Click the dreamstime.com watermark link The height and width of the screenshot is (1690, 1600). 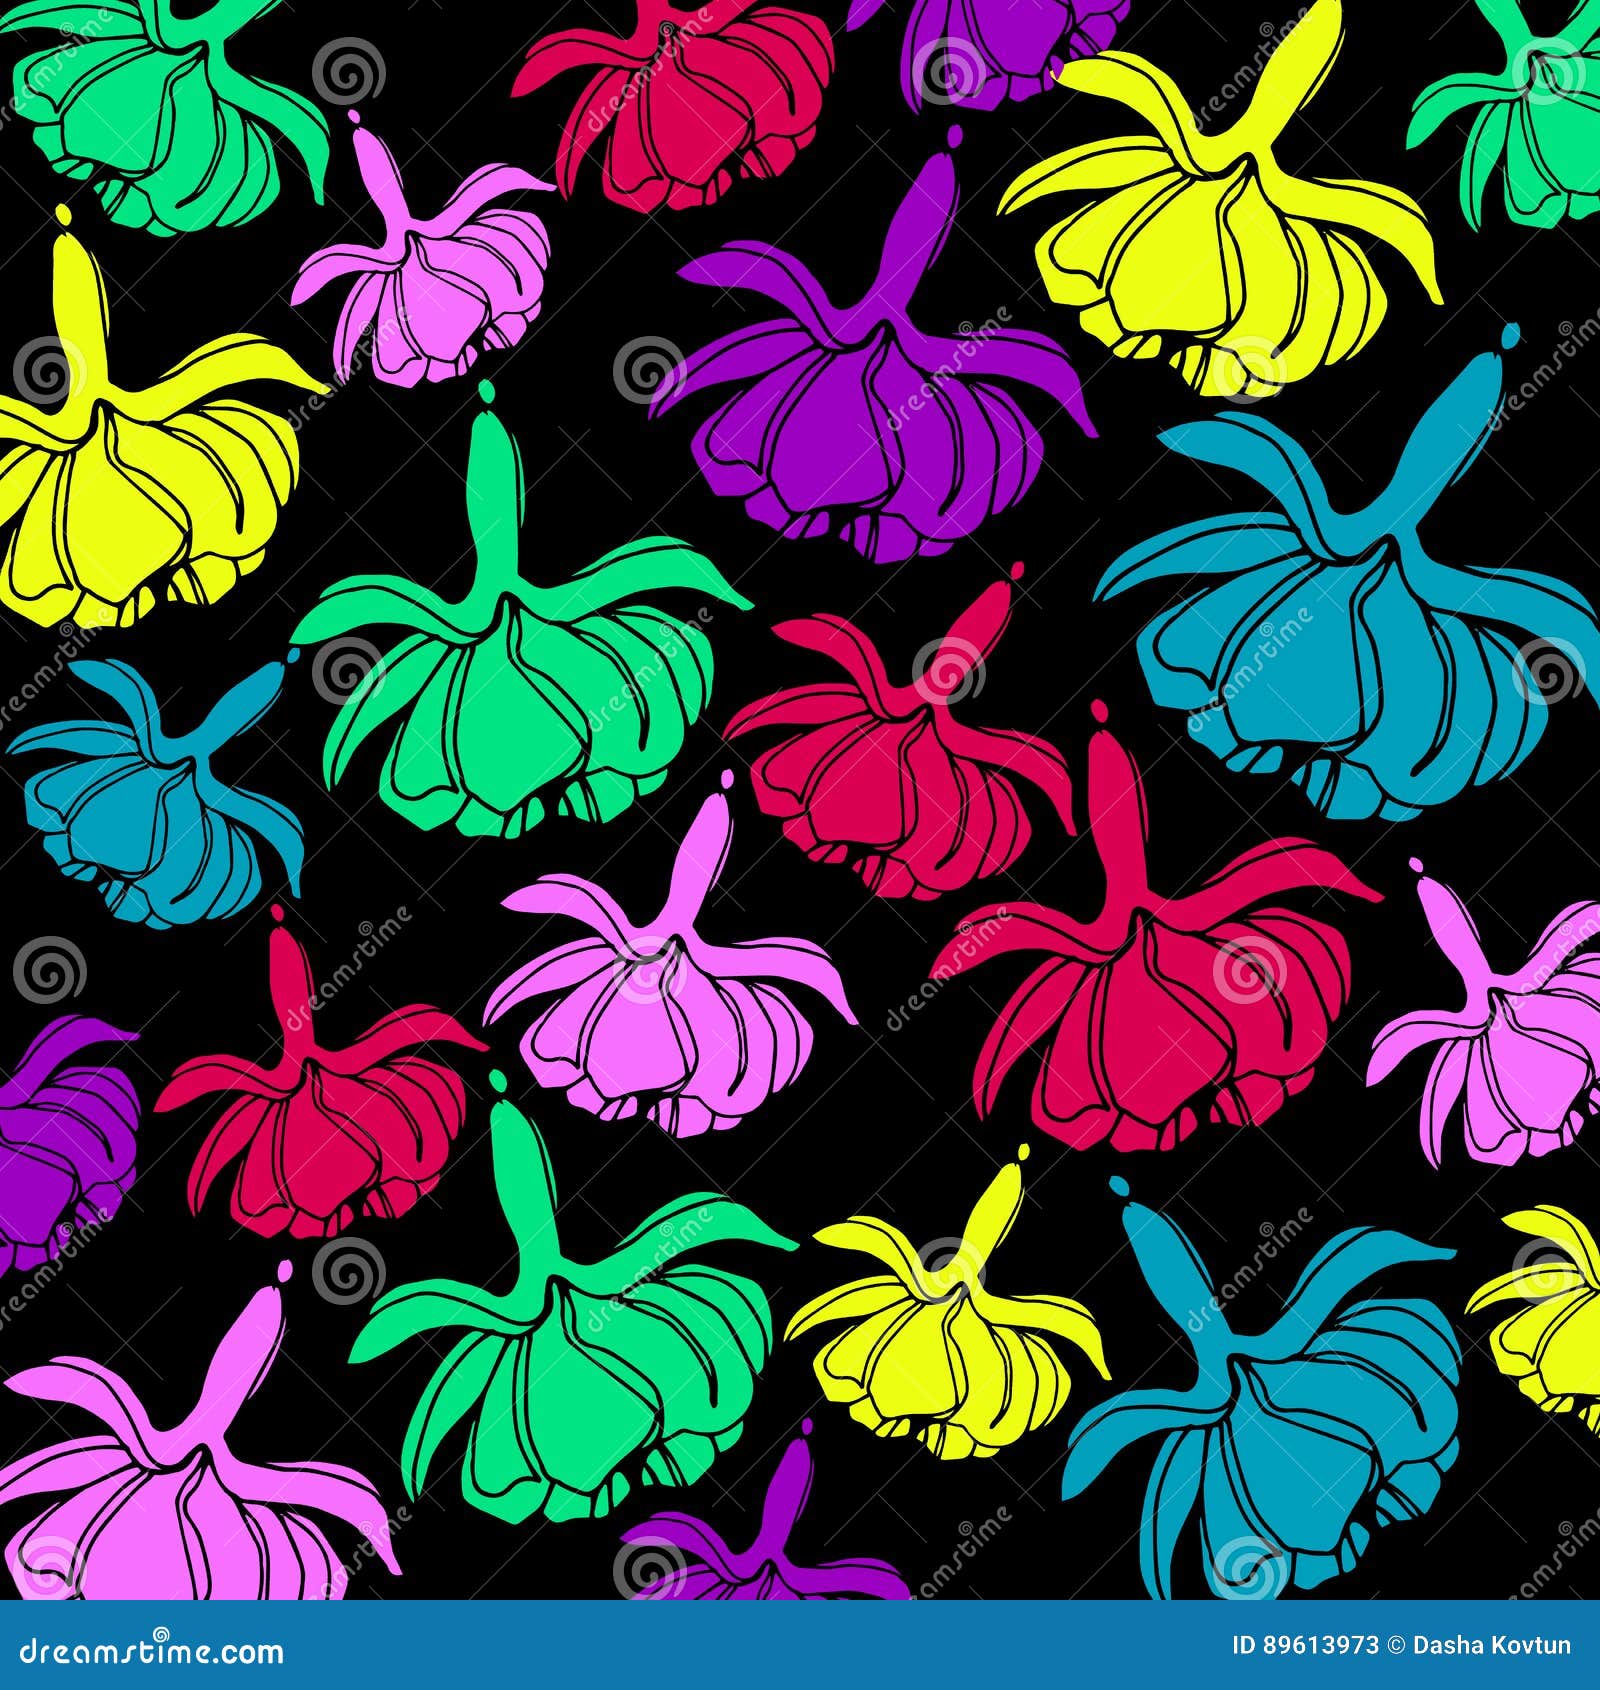(150, 1652)
